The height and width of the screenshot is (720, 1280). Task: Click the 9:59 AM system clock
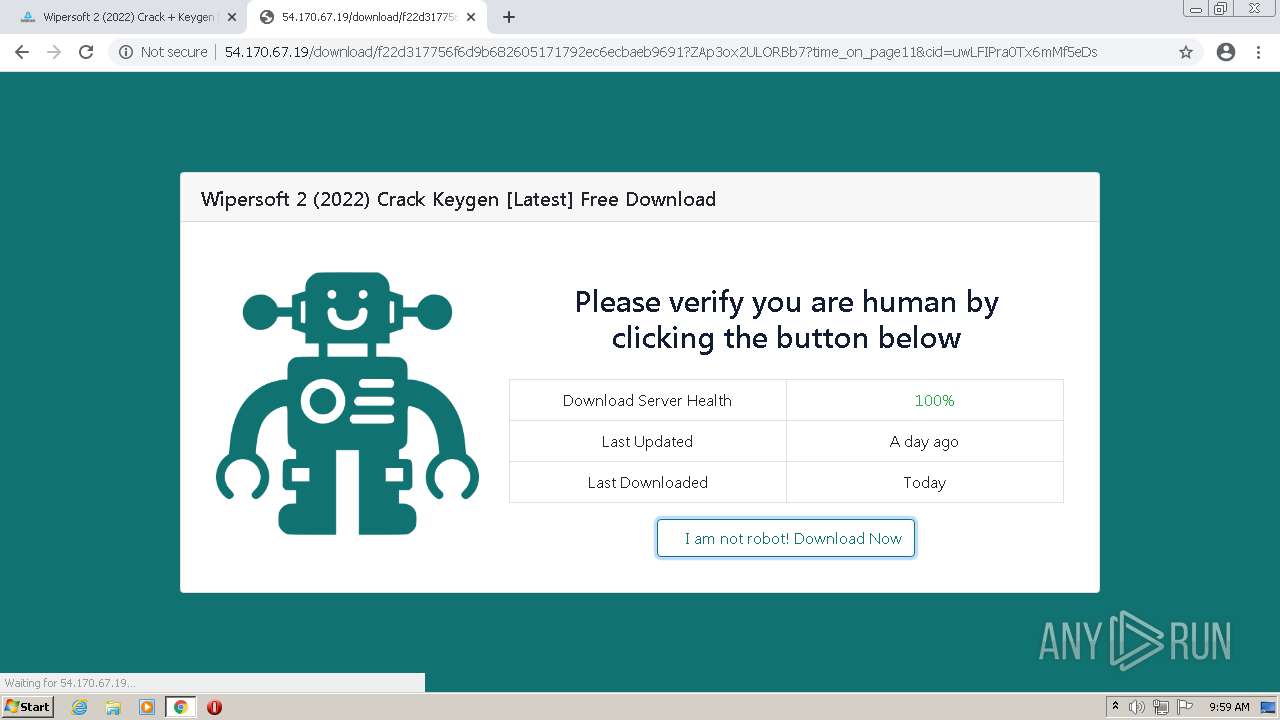tap(1229, 707)
